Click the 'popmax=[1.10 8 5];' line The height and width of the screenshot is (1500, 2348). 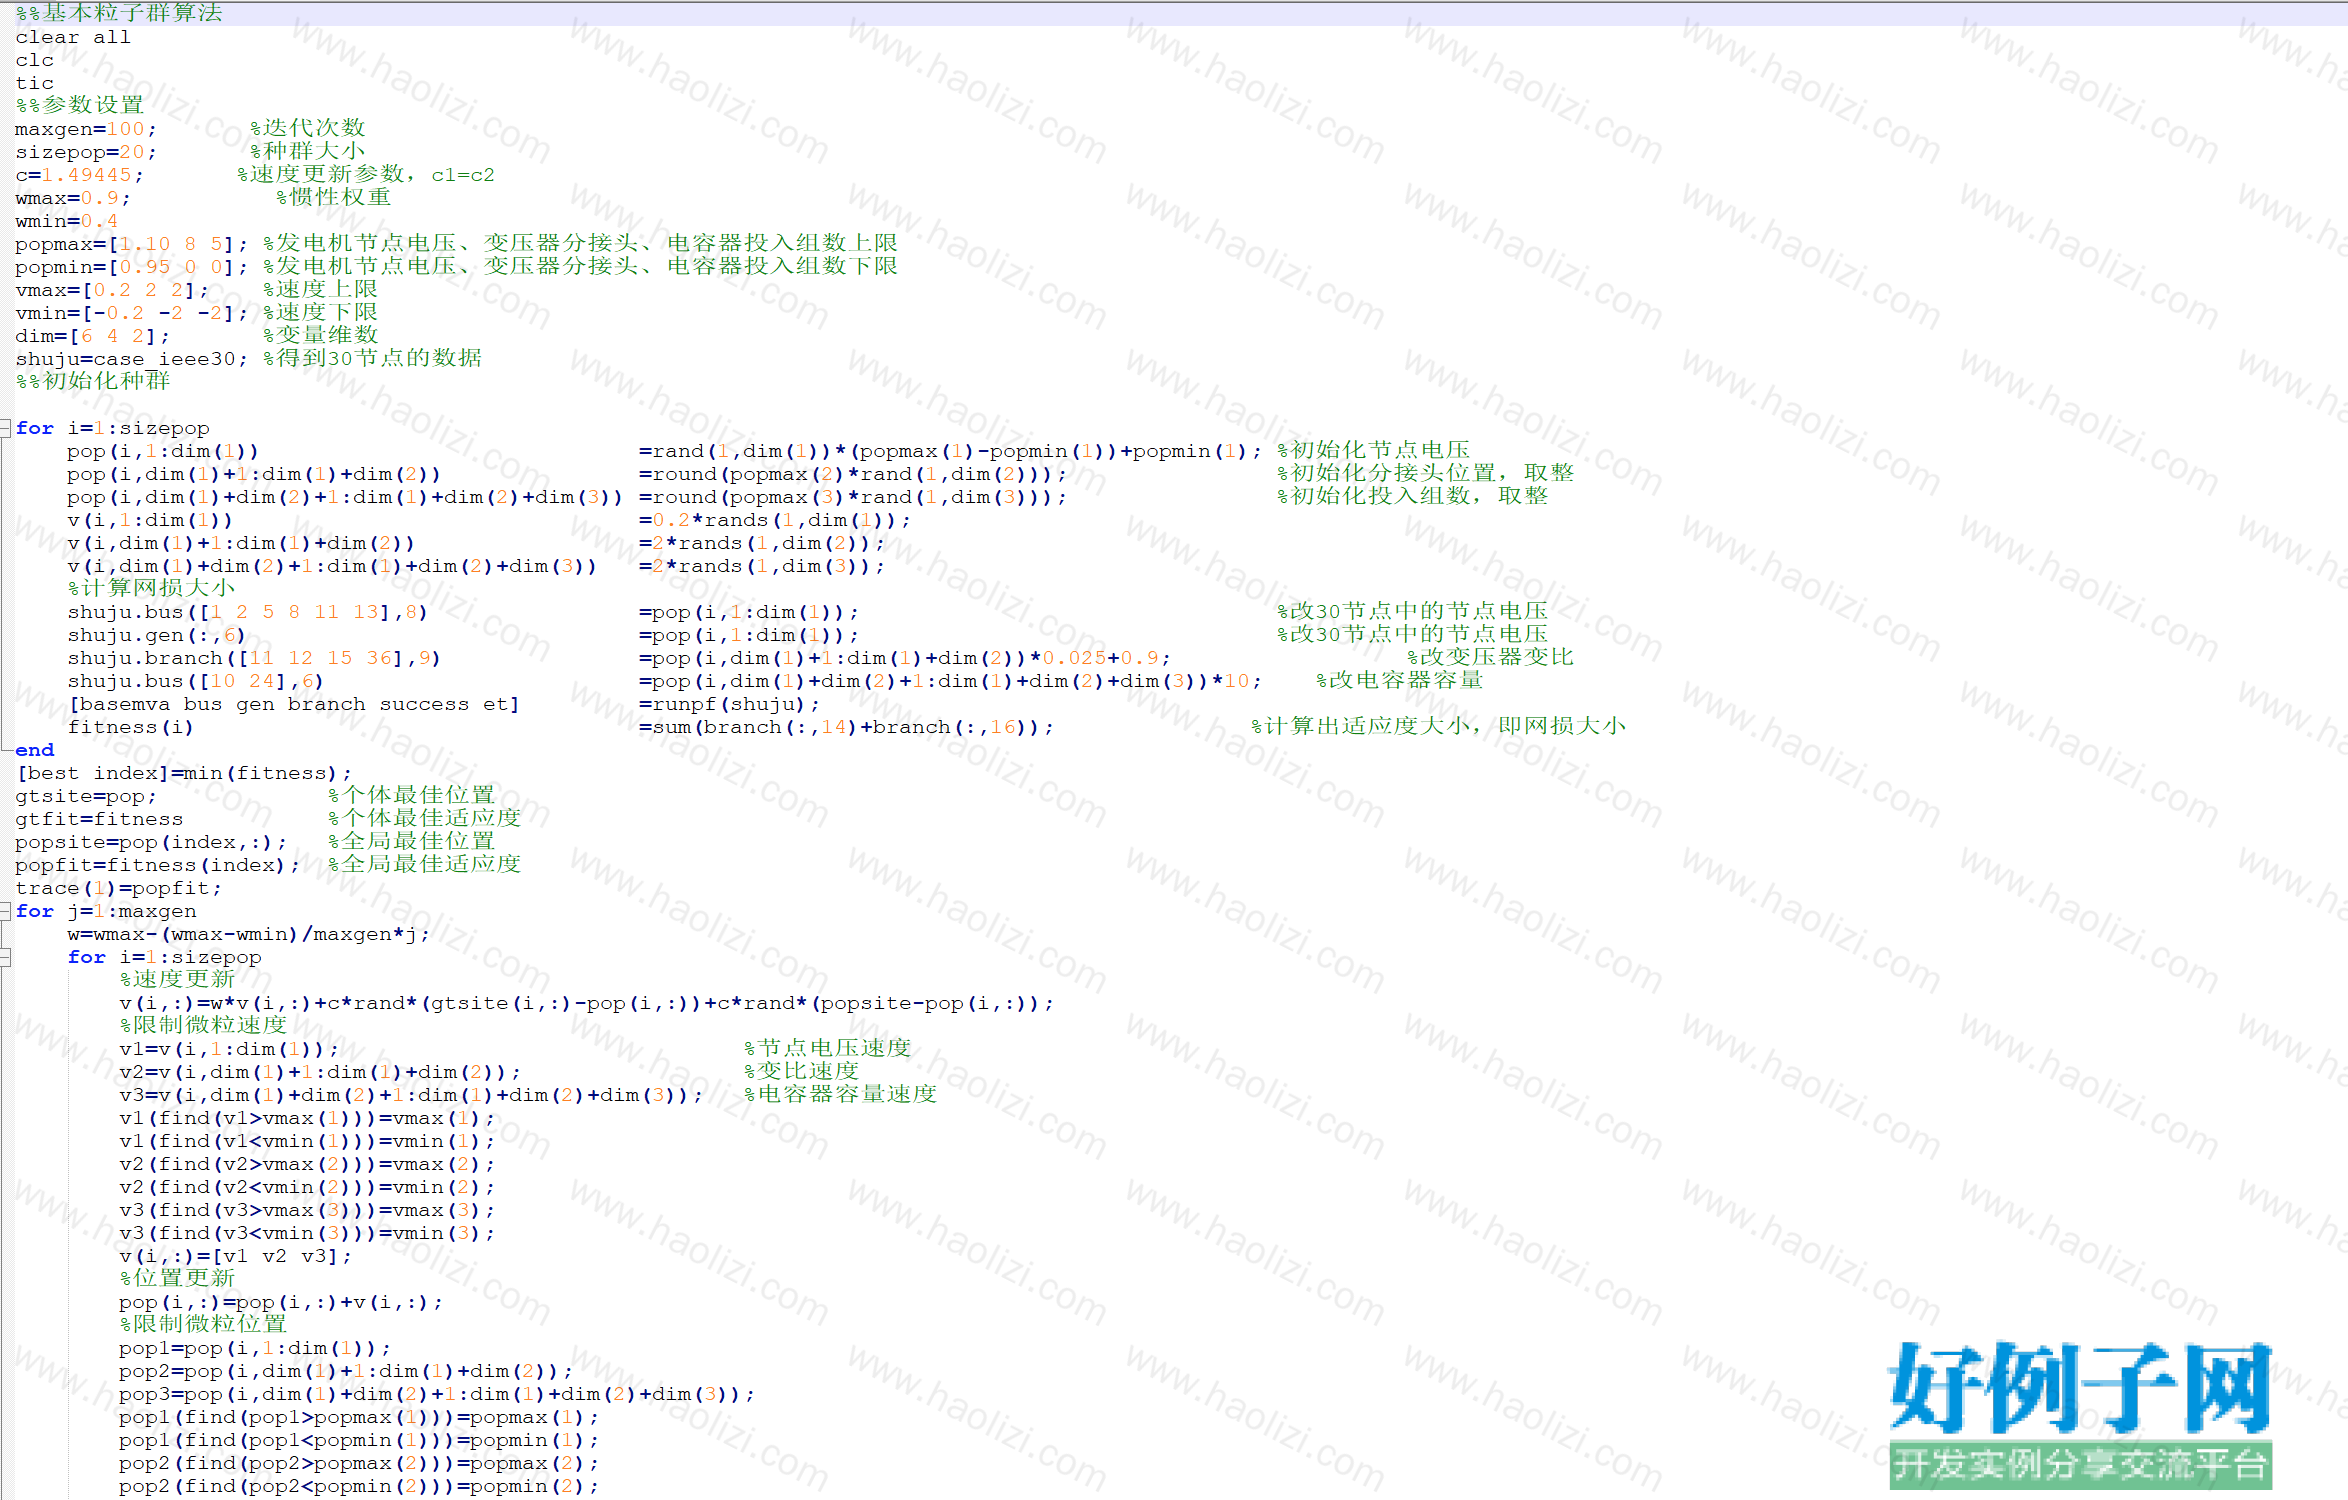pos(131,244)
